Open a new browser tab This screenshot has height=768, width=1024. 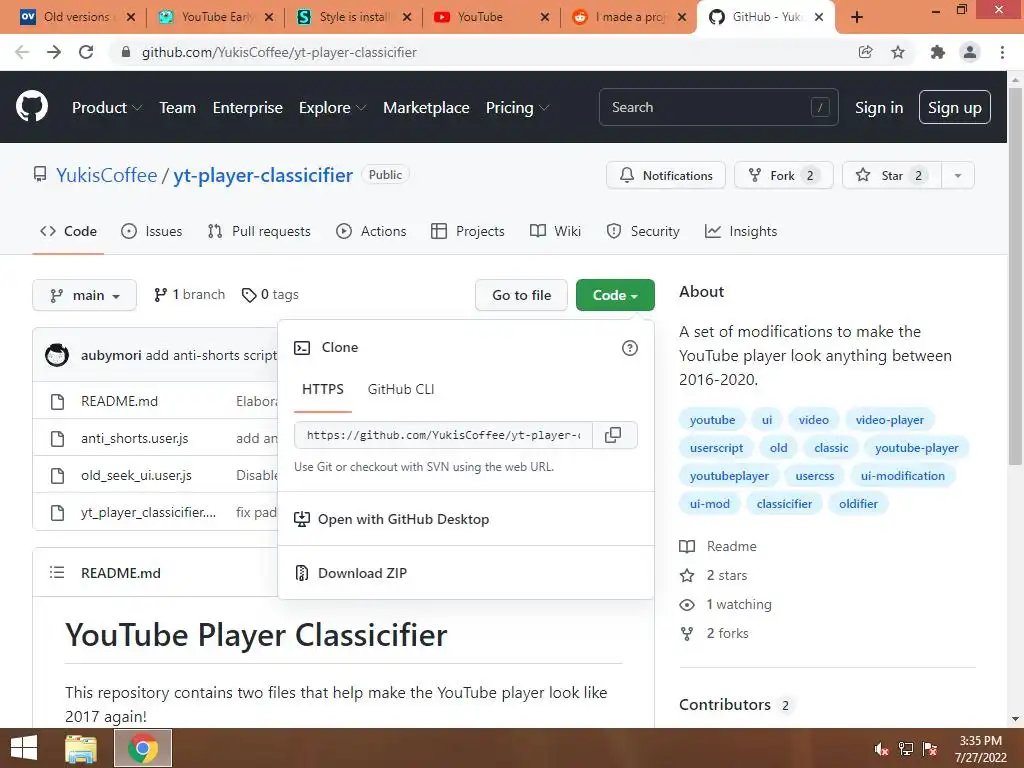point(857,17)
